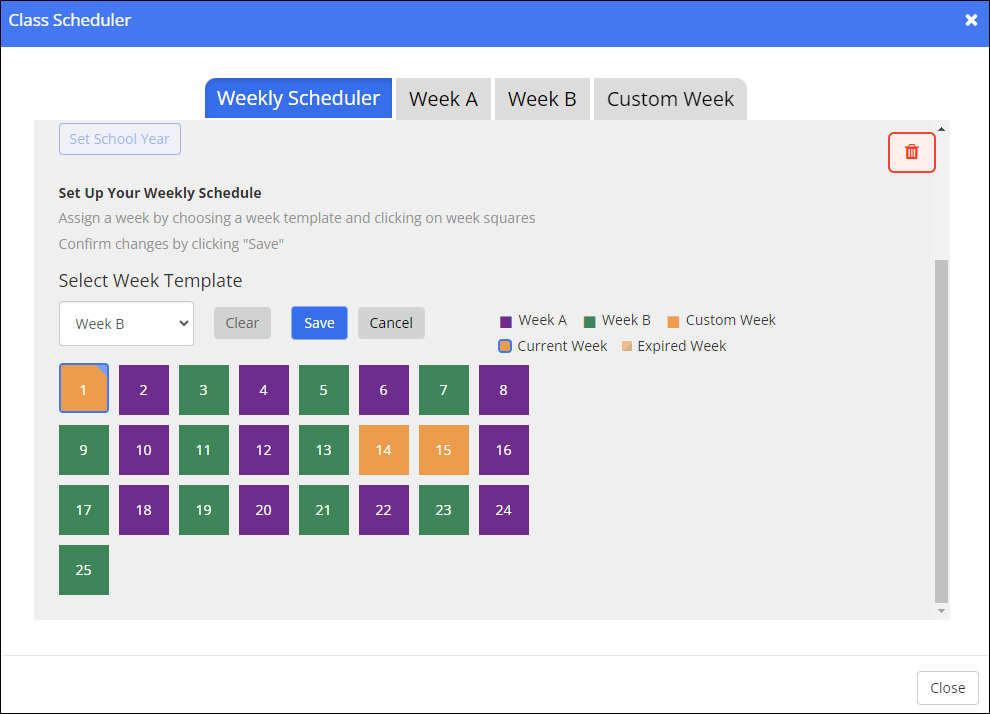Select week square 14
Viewport: 990px width, 714px height.
tap(383, 450)
